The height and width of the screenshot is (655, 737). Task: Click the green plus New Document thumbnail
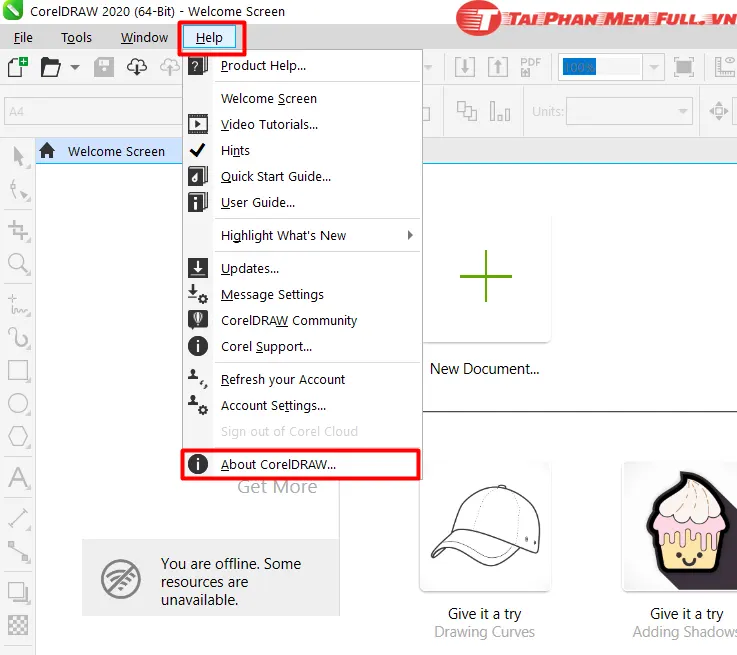[486, 277]
